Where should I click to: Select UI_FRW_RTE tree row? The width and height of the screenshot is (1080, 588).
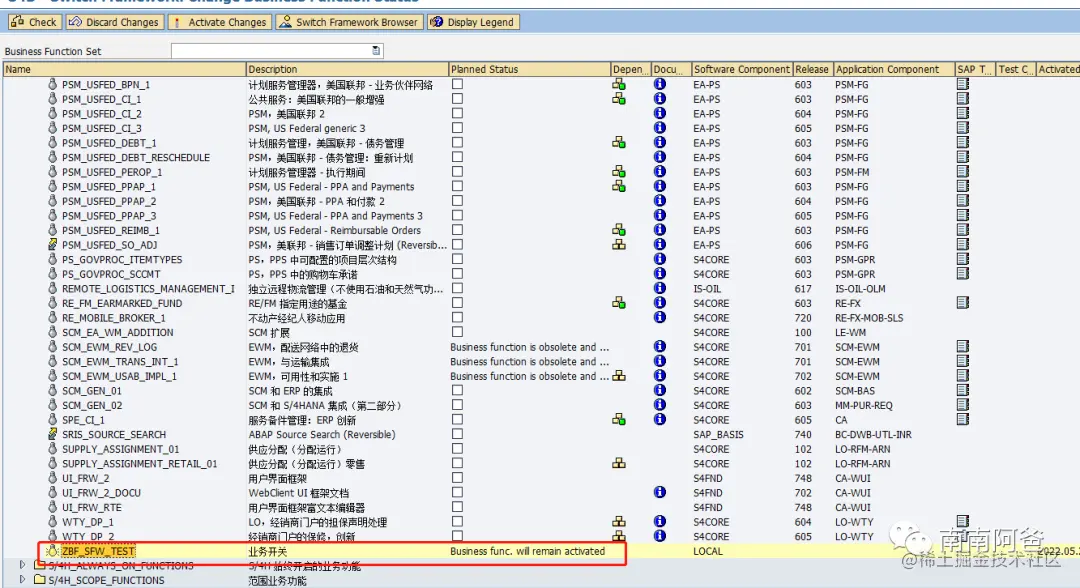tap(92, 507)
